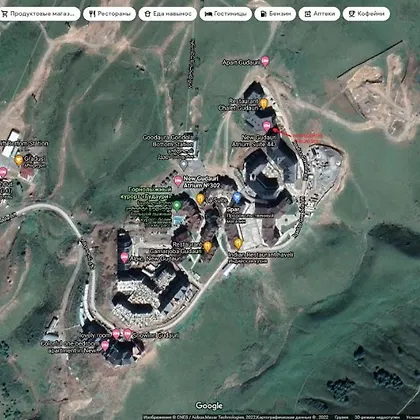The height and width of the screenshot is (420, 420).
Task: Click the Restaurant Gamarjoba Gudauri label
Action: point(176,248)
